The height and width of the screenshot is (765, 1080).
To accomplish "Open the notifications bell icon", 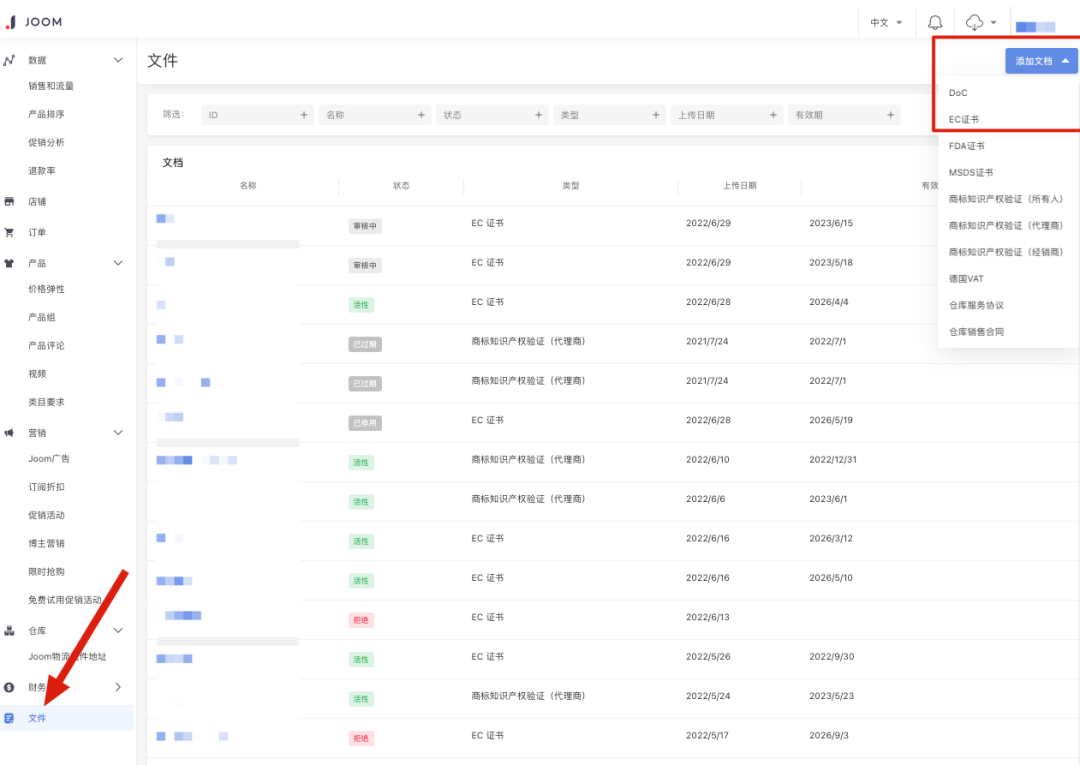I will (935, 22).
